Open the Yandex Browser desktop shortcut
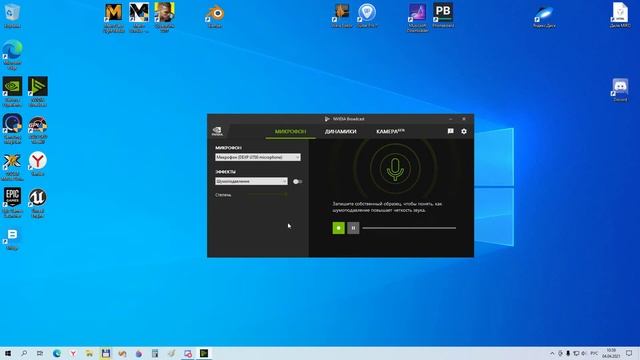The height and width of the screenshot is (360, 640). (x=38, y=164)
